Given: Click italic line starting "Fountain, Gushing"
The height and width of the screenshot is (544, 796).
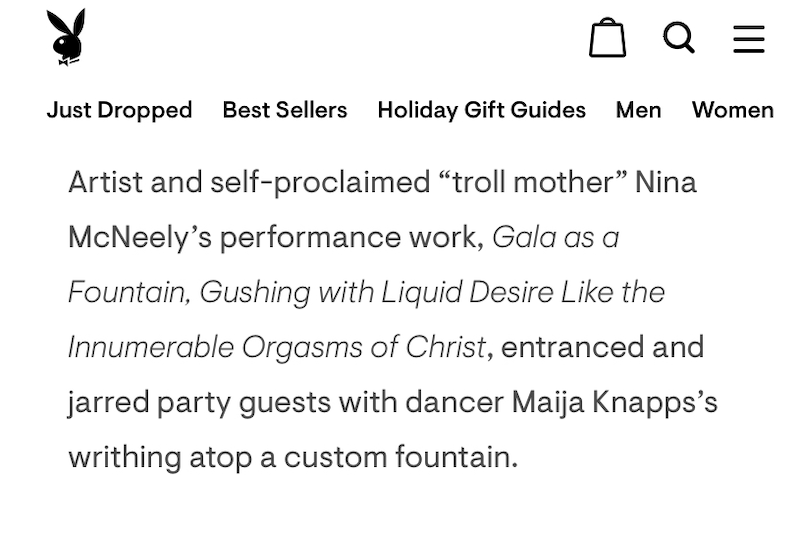Looking at the screenshot, I should pyautogui.click(x=367, y=292).
